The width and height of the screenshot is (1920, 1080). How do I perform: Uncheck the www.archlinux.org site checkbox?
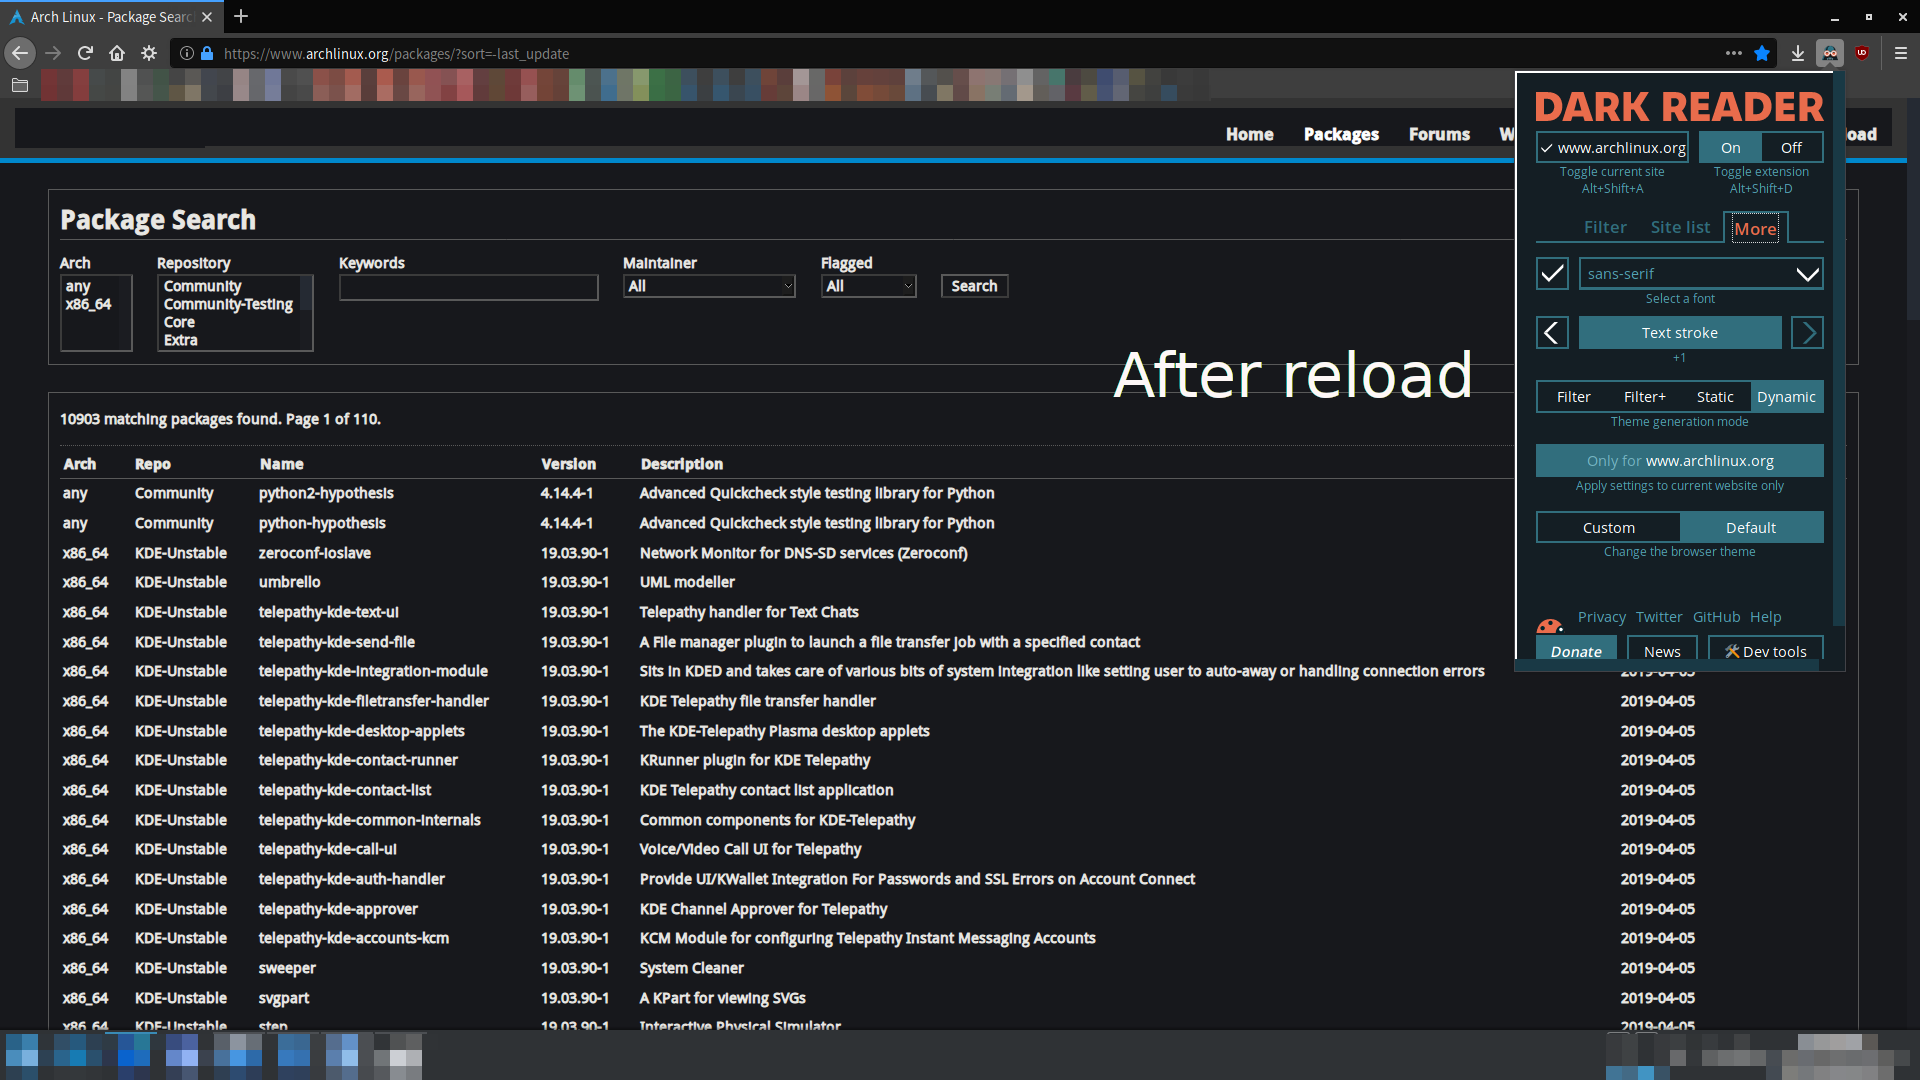tap(1546, 147)
